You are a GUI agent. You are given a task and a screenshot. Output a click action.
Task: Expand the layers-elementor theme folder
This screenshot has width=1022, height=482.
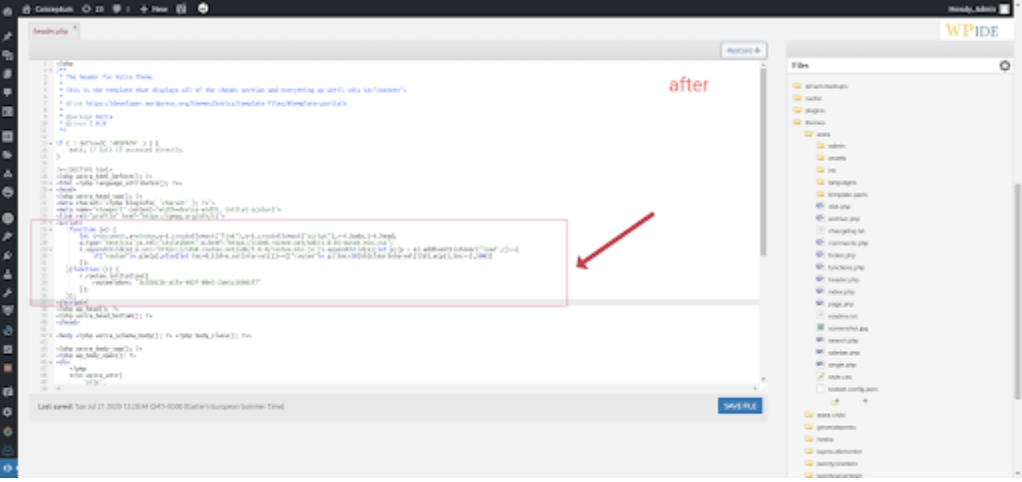coord(834,451)
